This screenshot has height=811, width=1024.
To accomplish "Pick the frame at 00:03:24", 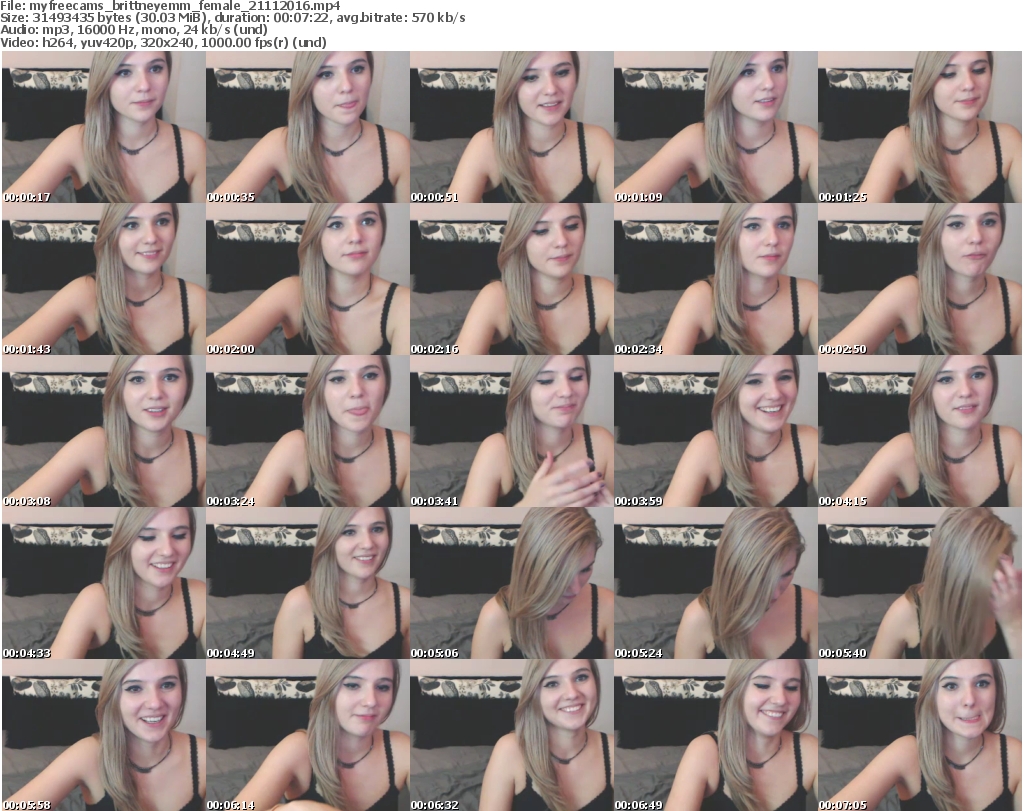I will [x=308, y=431].
